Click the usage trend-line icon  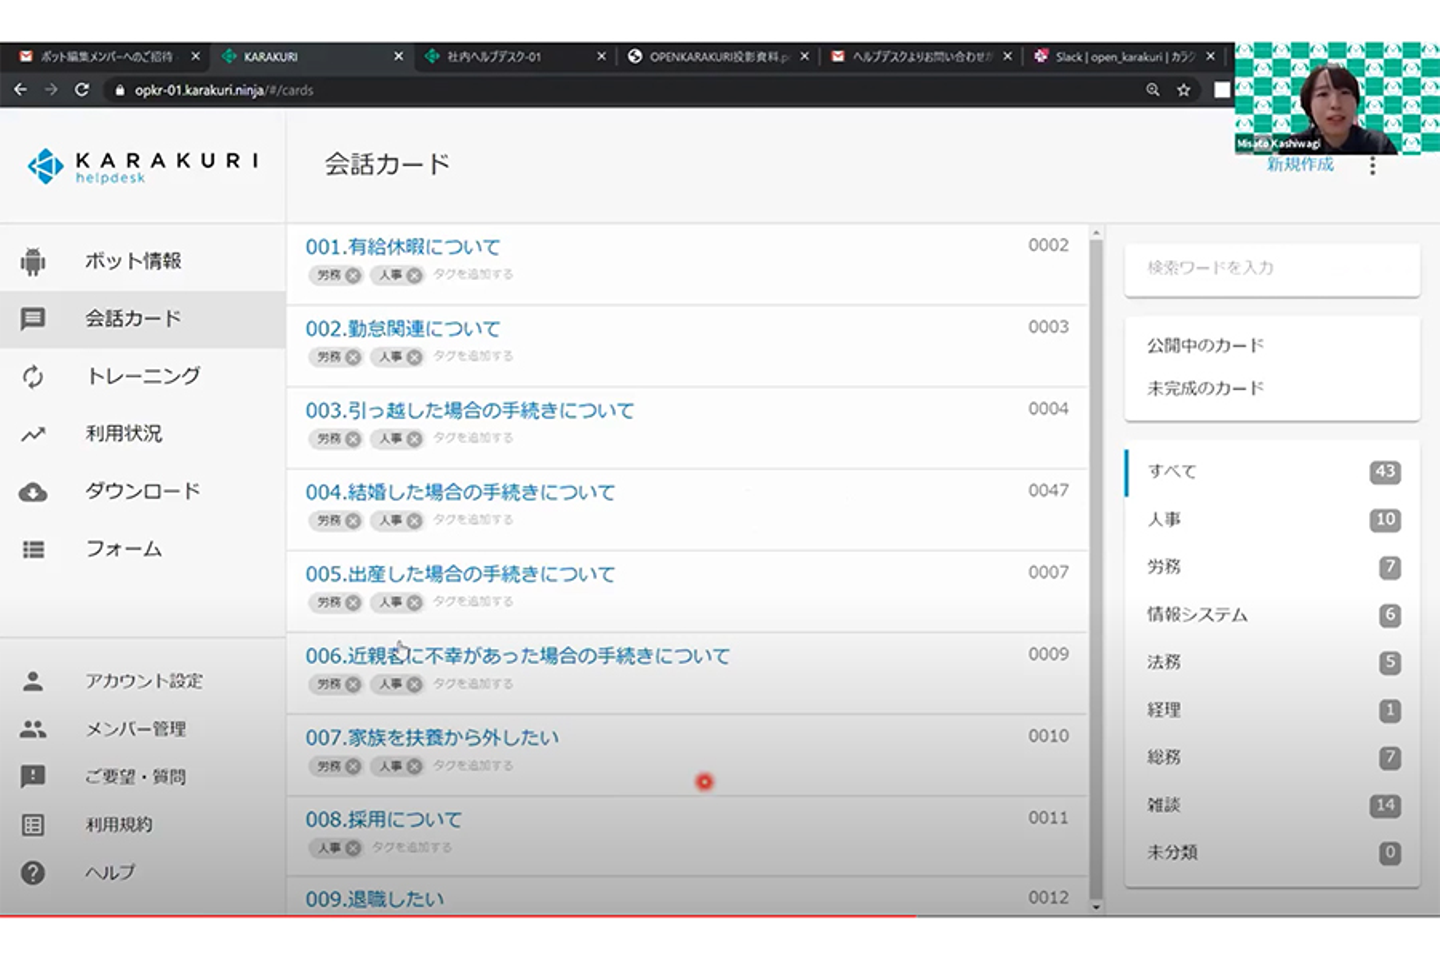pyautogui.click(x=33, y=434)
